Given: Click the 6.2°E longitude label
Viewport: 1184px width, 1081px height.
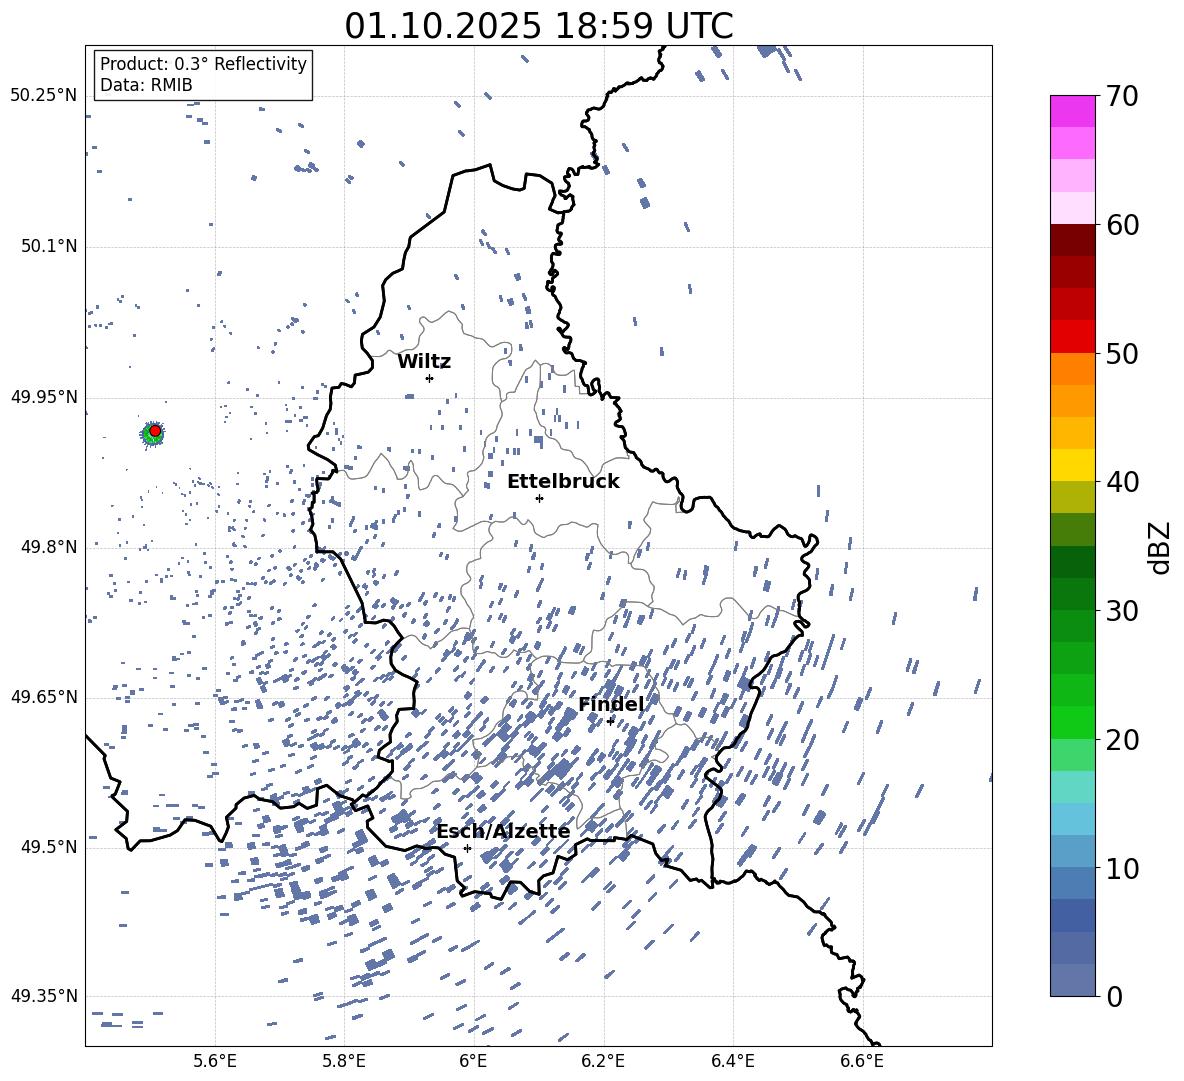Looking at the screenshot, I should tap(603, 1061).
